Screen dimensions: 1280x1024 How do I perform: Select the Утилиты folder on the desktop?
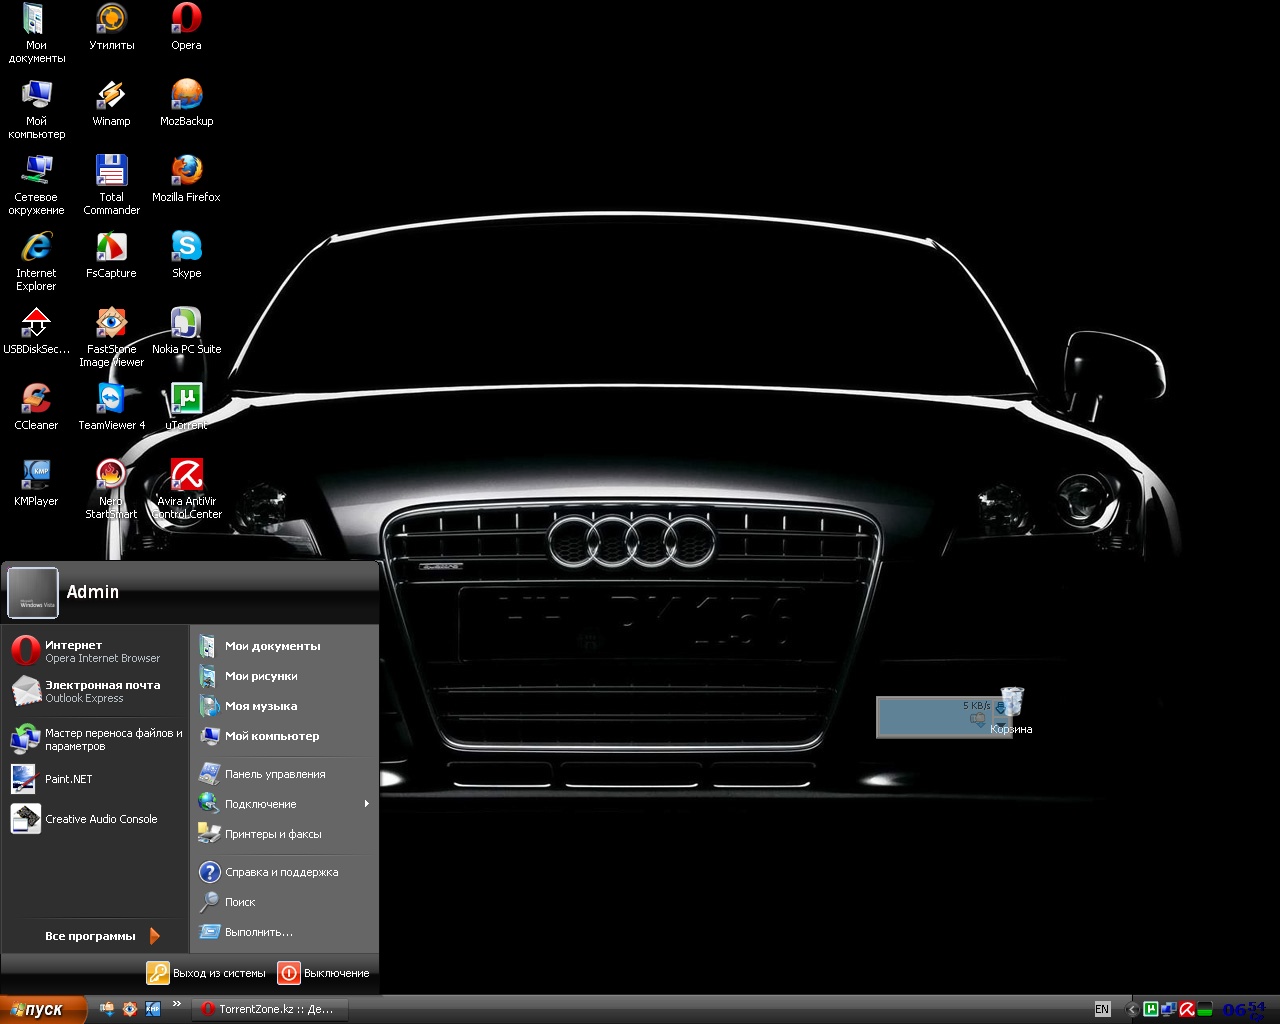111,26
